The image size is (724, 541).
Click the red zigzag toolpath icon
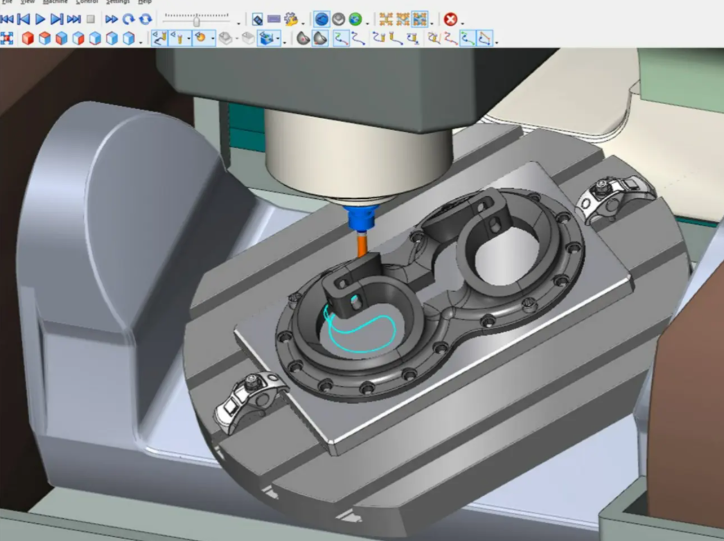450,38
